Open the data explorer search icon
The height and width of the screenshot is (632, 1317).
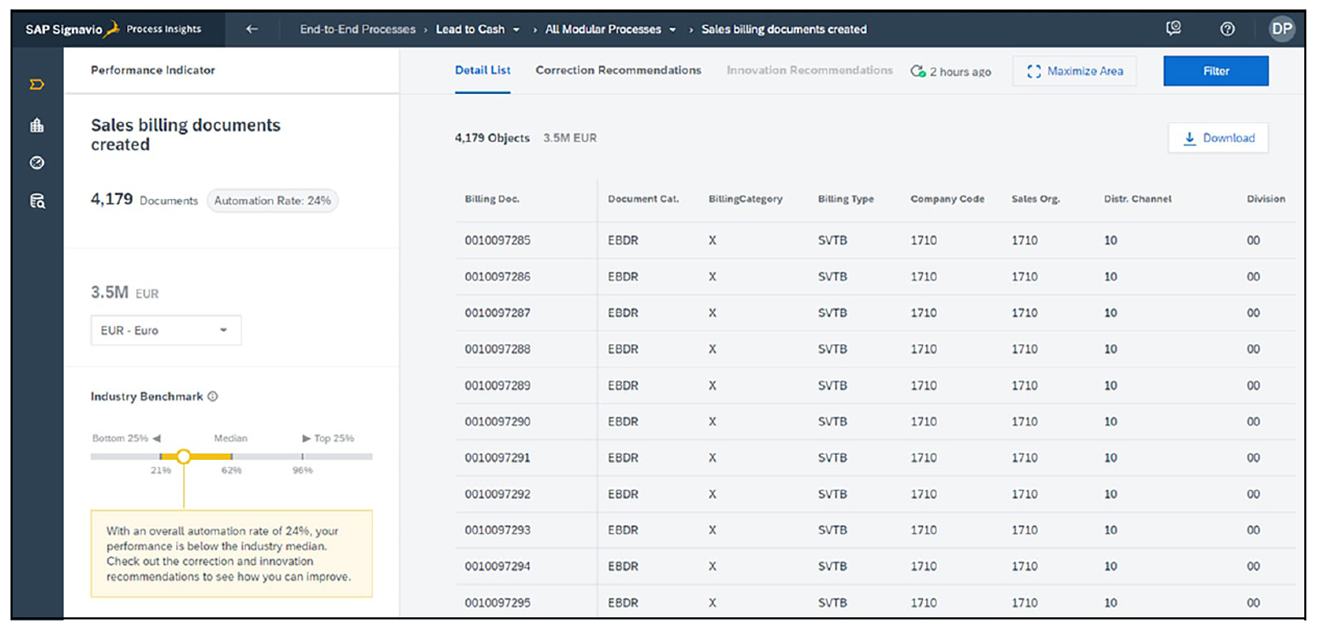tap(36, 200)
